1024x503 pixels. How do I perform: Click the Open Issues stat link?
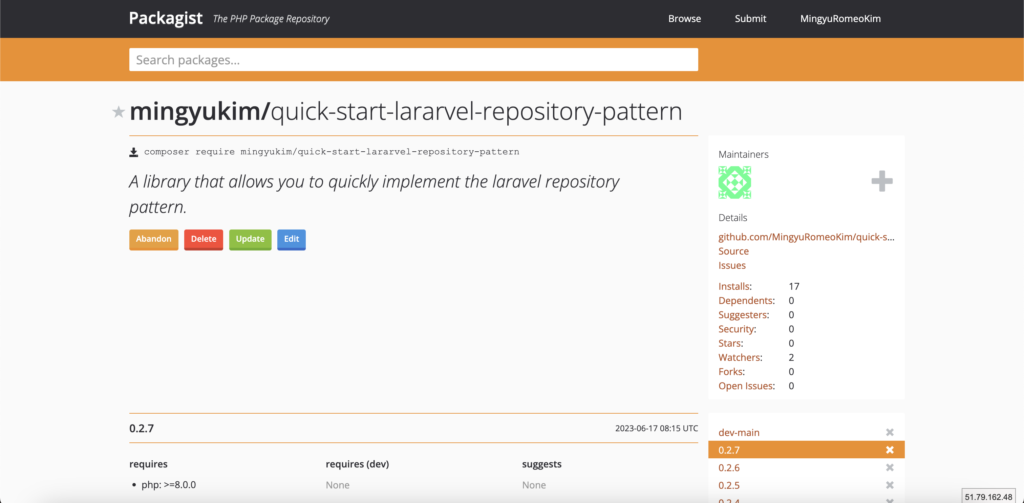[x=746, y=386]
